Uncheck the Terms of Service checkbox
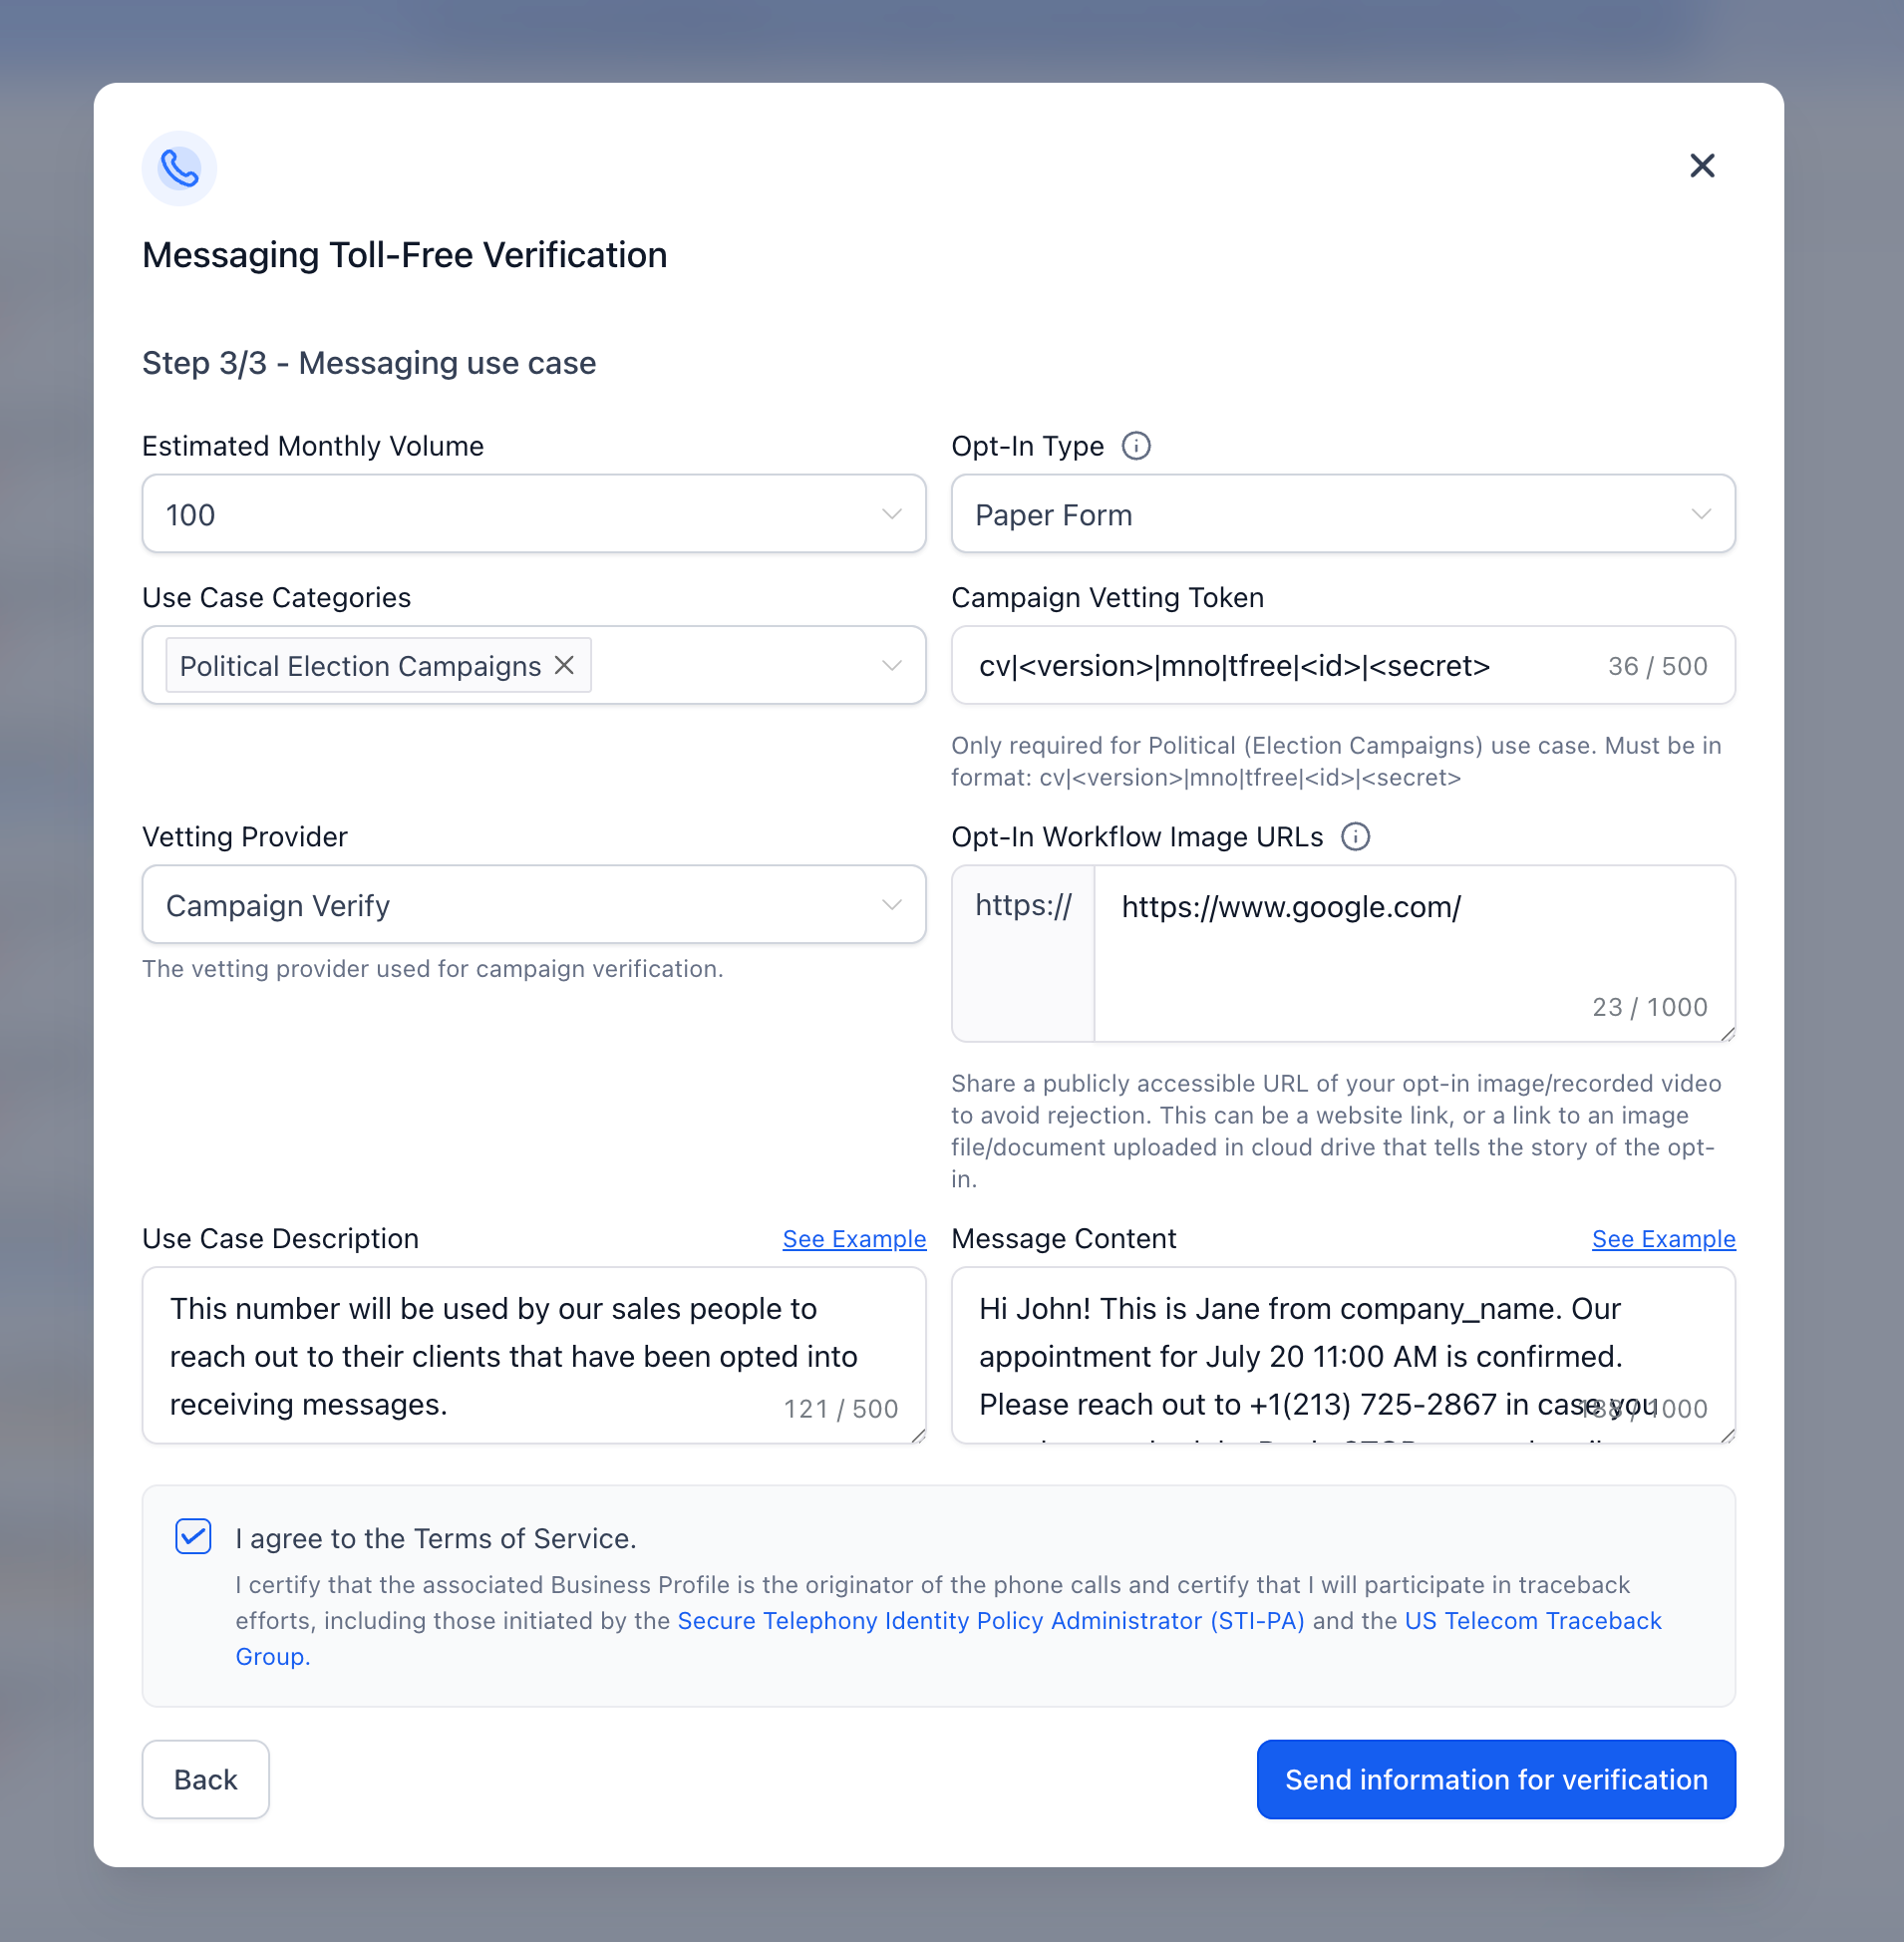The height and width of the screenshot is (1942, 1904). pos(193,1537)
